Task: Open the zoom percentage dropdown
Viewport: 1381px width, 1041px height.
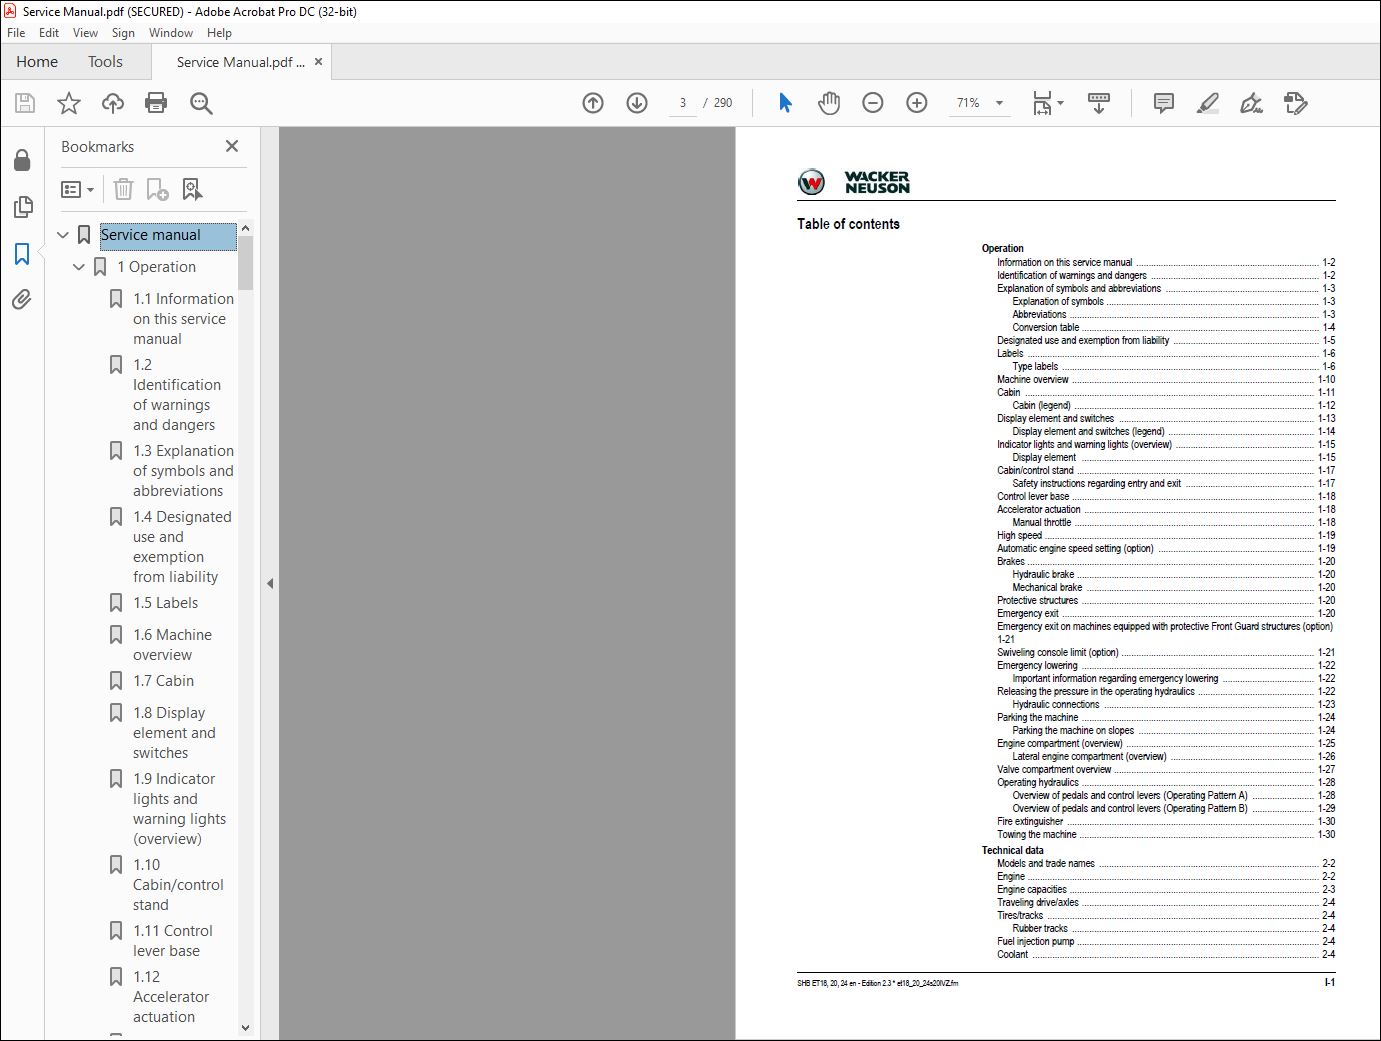Action: 999,103
